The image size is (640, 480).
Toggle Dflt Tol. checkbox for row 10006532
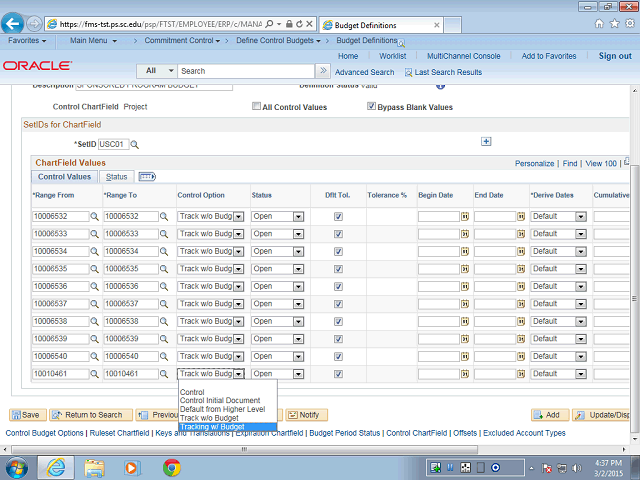pos(338,216)
